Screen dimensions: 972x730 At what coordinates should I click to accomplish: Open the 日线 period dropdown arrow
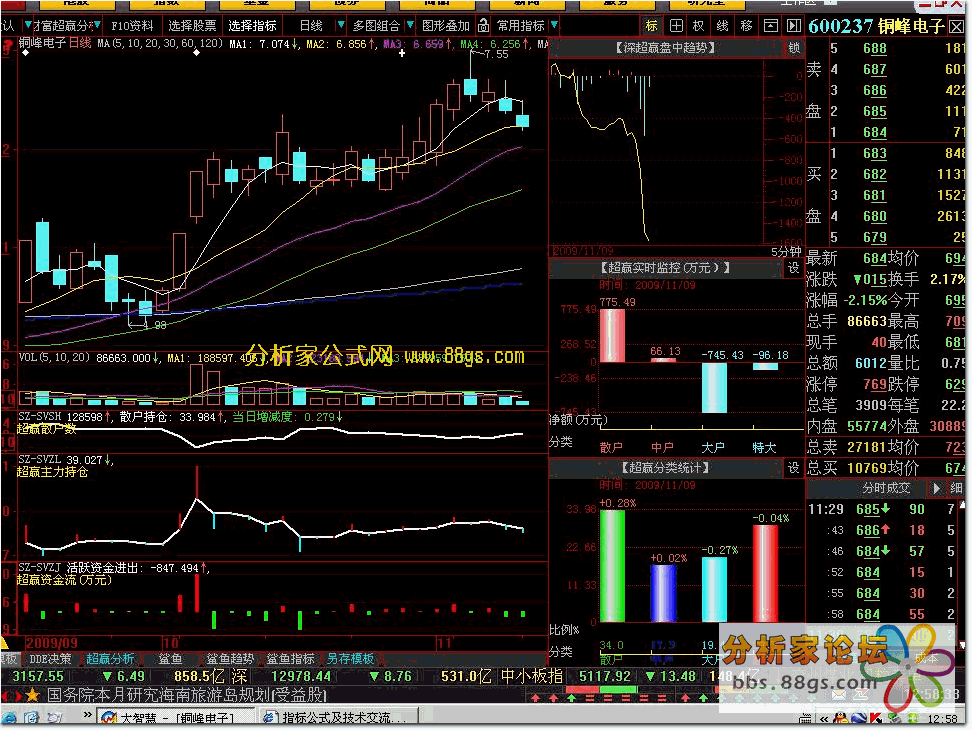click(x=340, y=25)
